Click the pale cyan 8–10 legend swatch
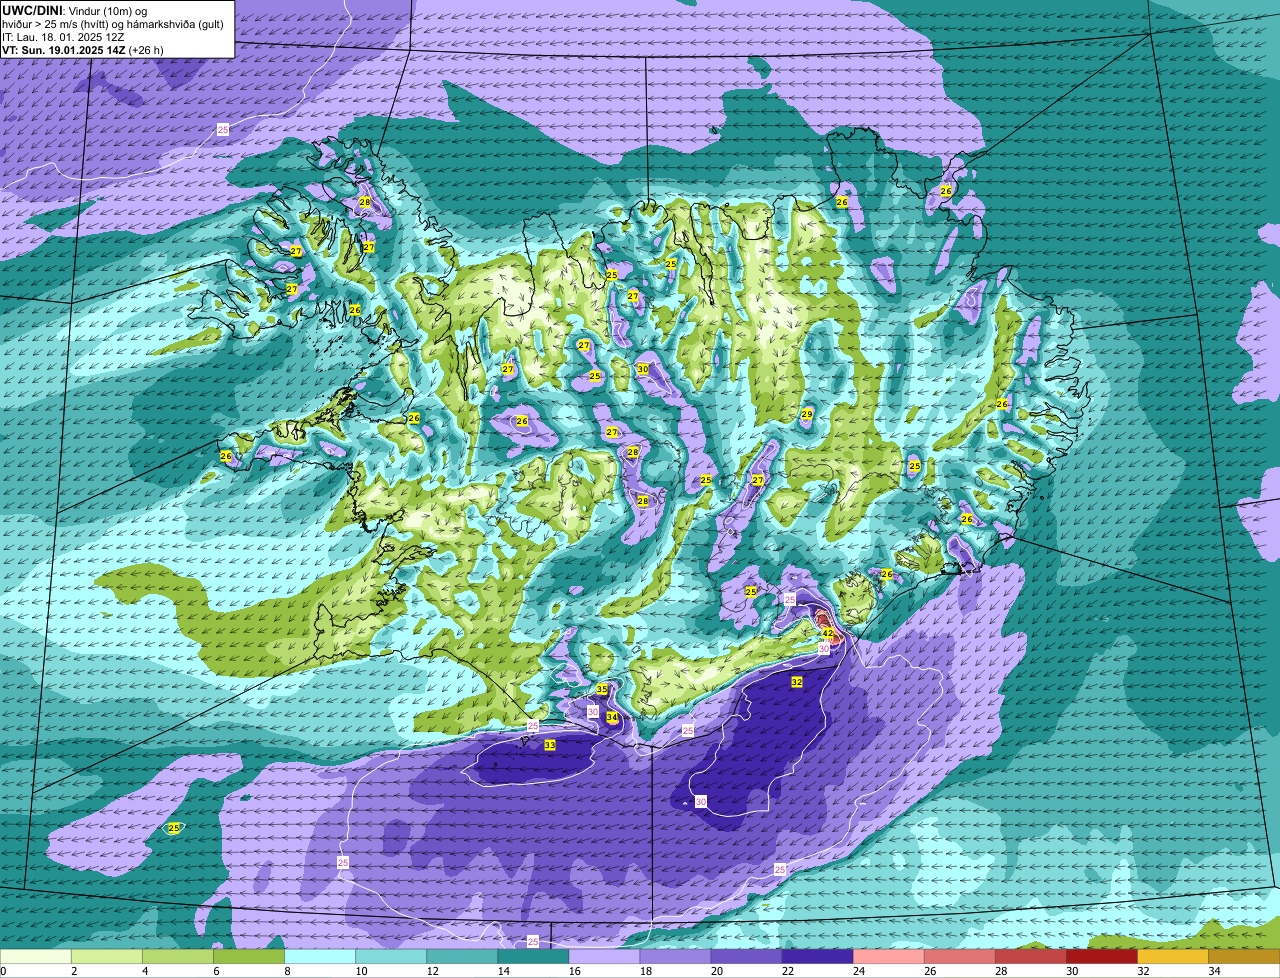 [x=320, y=957]
